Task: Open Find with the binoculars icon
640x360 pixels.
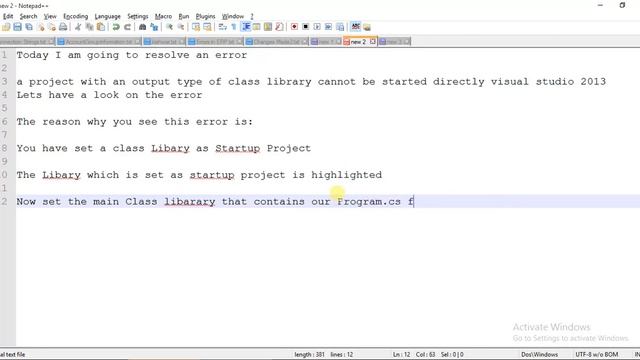Action: tap(142, 27)
